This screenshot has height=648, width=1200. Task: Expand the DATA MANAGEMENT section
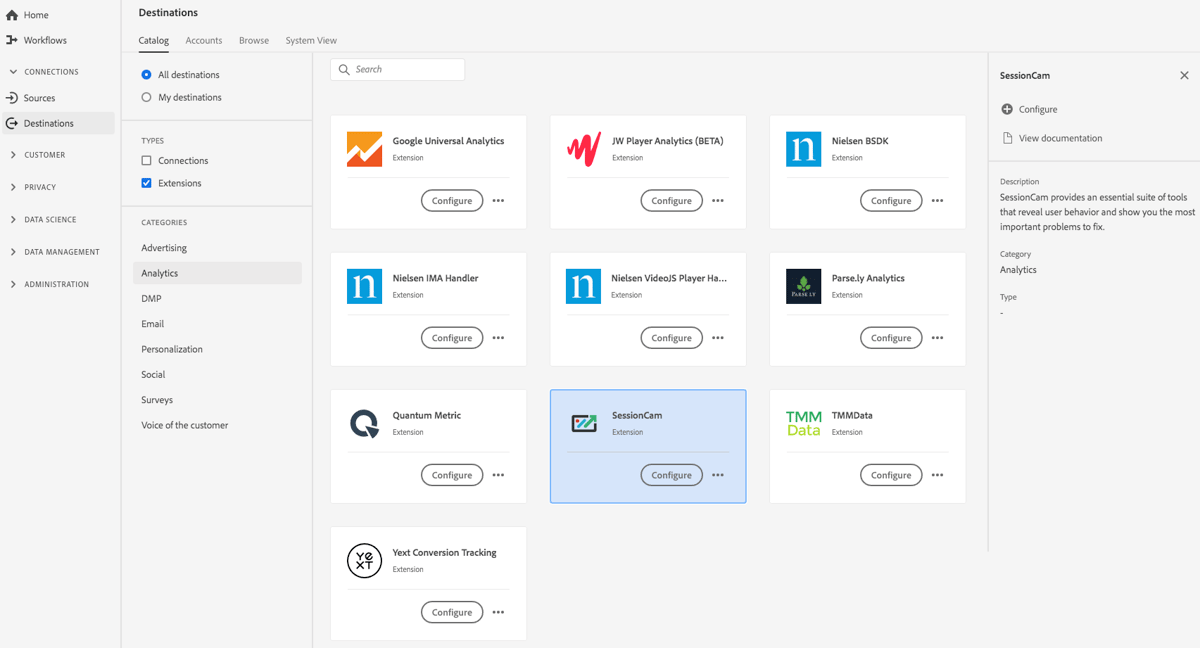pyautogui.click(x=12, y=251)
